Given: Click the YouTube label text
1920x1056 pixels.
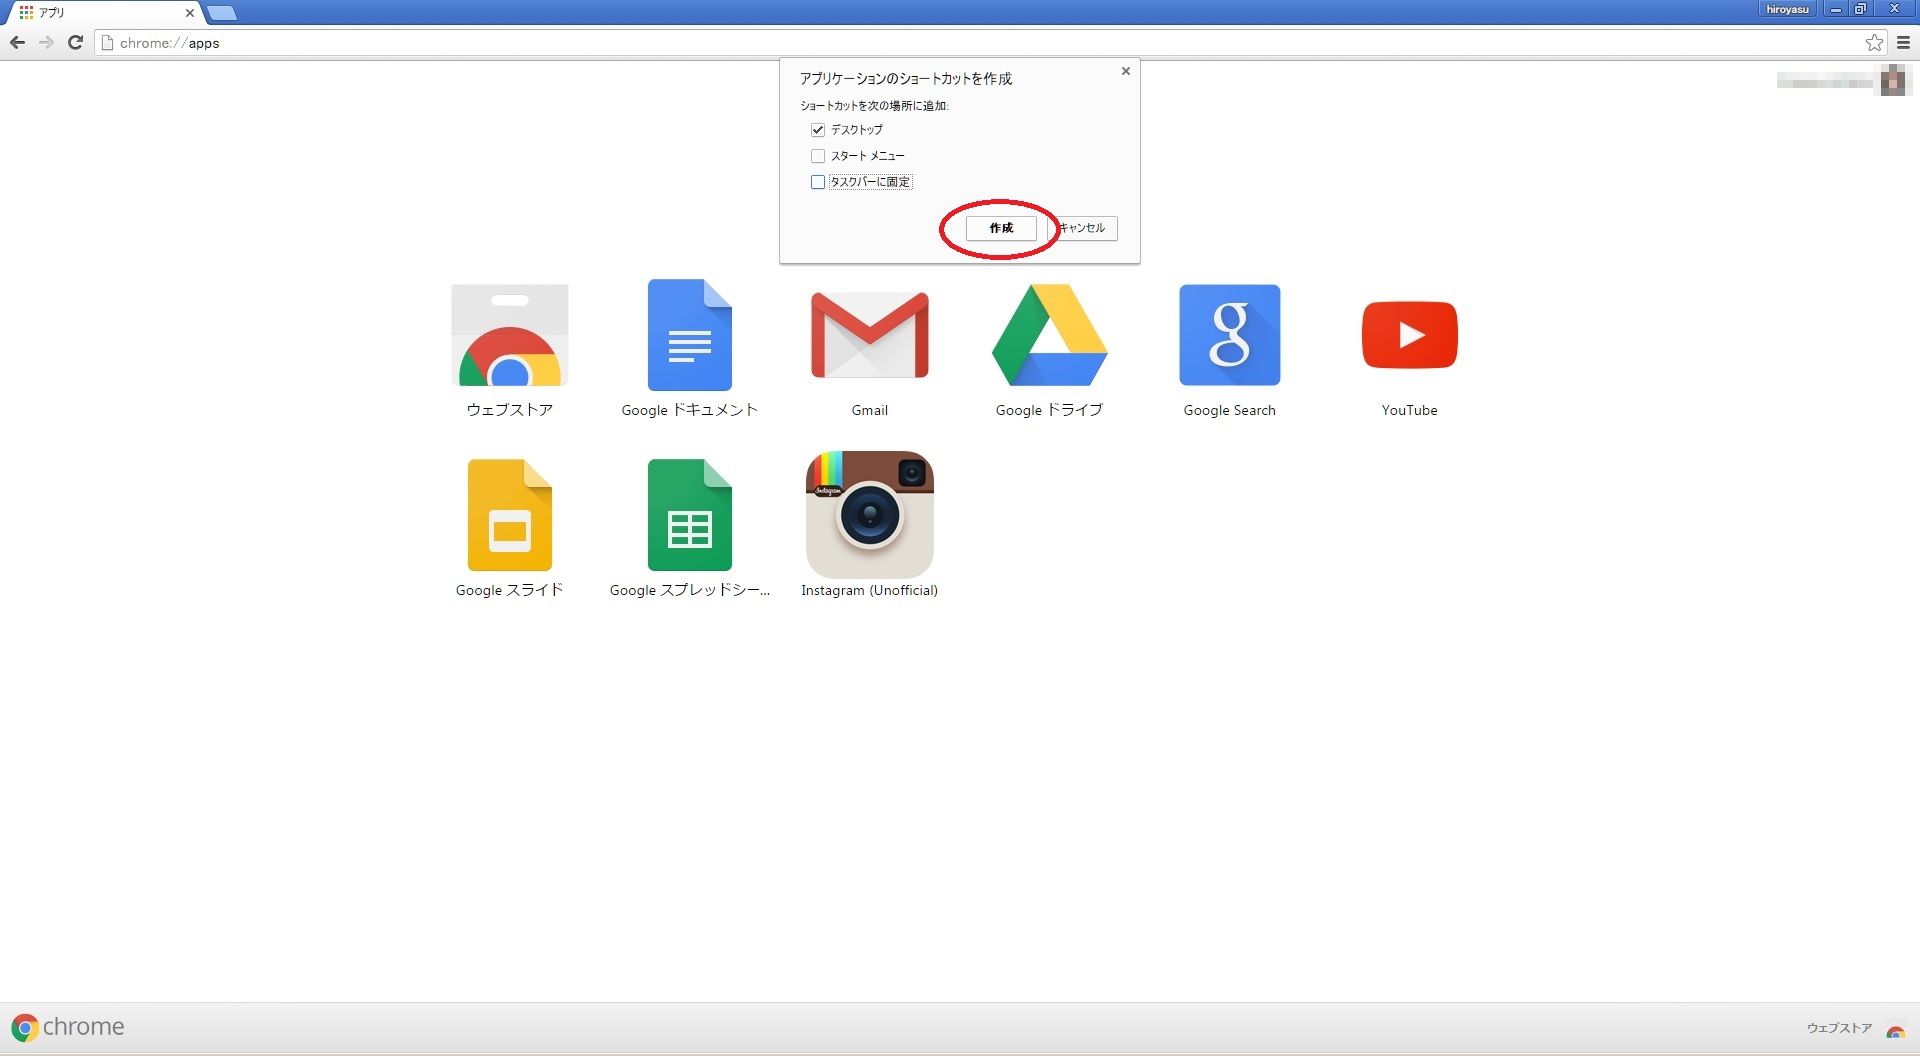Looking at the screenshot, I should [x=1410, y=410].
